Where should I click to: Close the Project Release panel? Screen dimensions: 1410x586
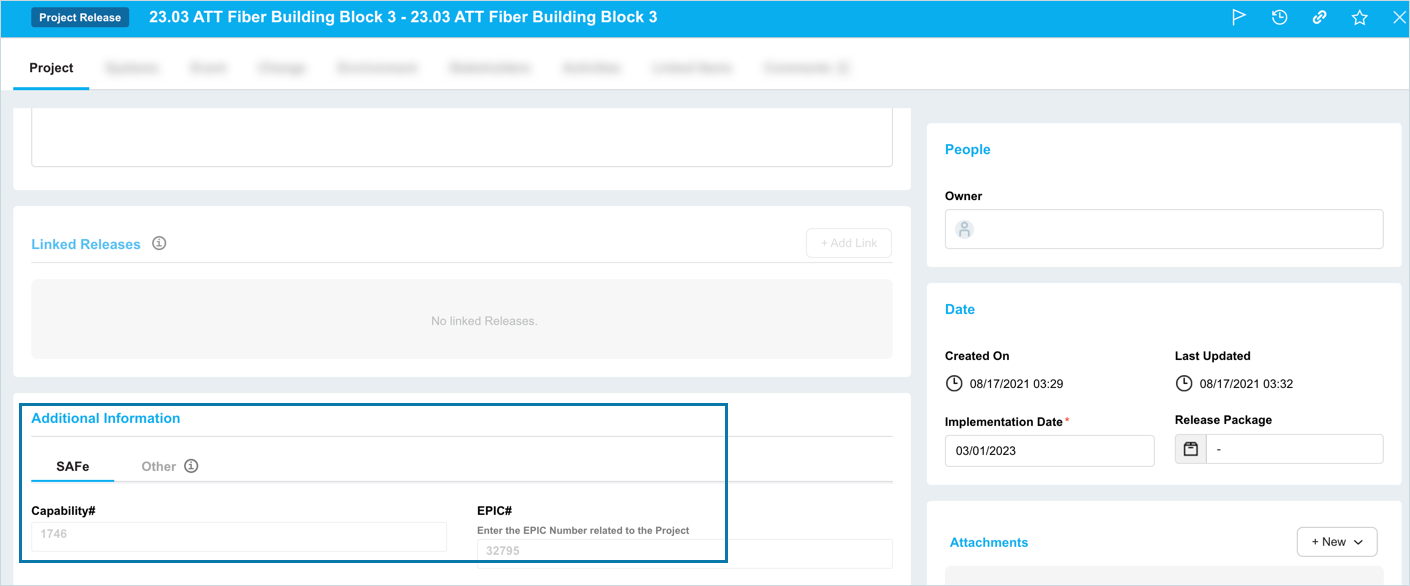[1399, 17]
